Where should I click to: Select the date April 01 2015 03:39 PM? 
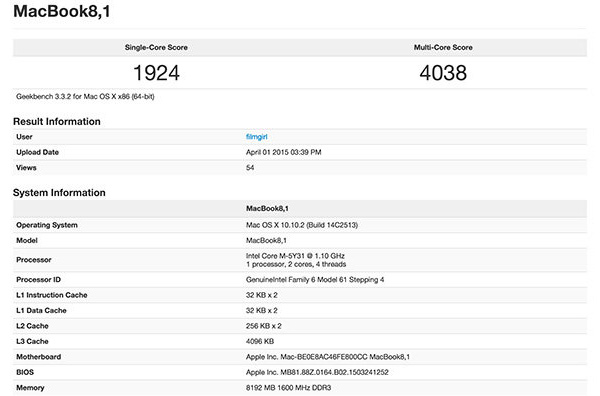tap(284, 152)
